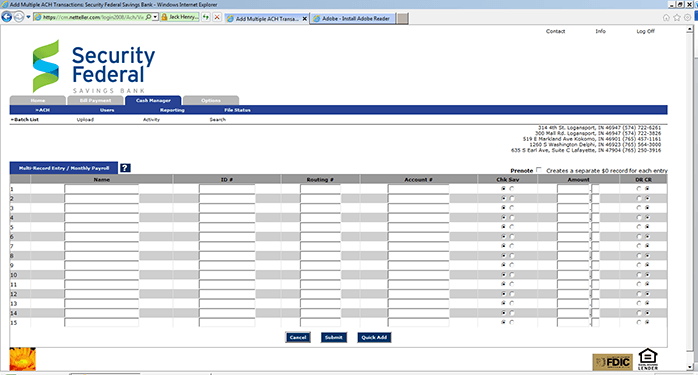This screenshot has width=698, height=375.
Task: Select Multi-Record Entry / Monthly Payroll header tab
Action: click(x=64, y=168)
